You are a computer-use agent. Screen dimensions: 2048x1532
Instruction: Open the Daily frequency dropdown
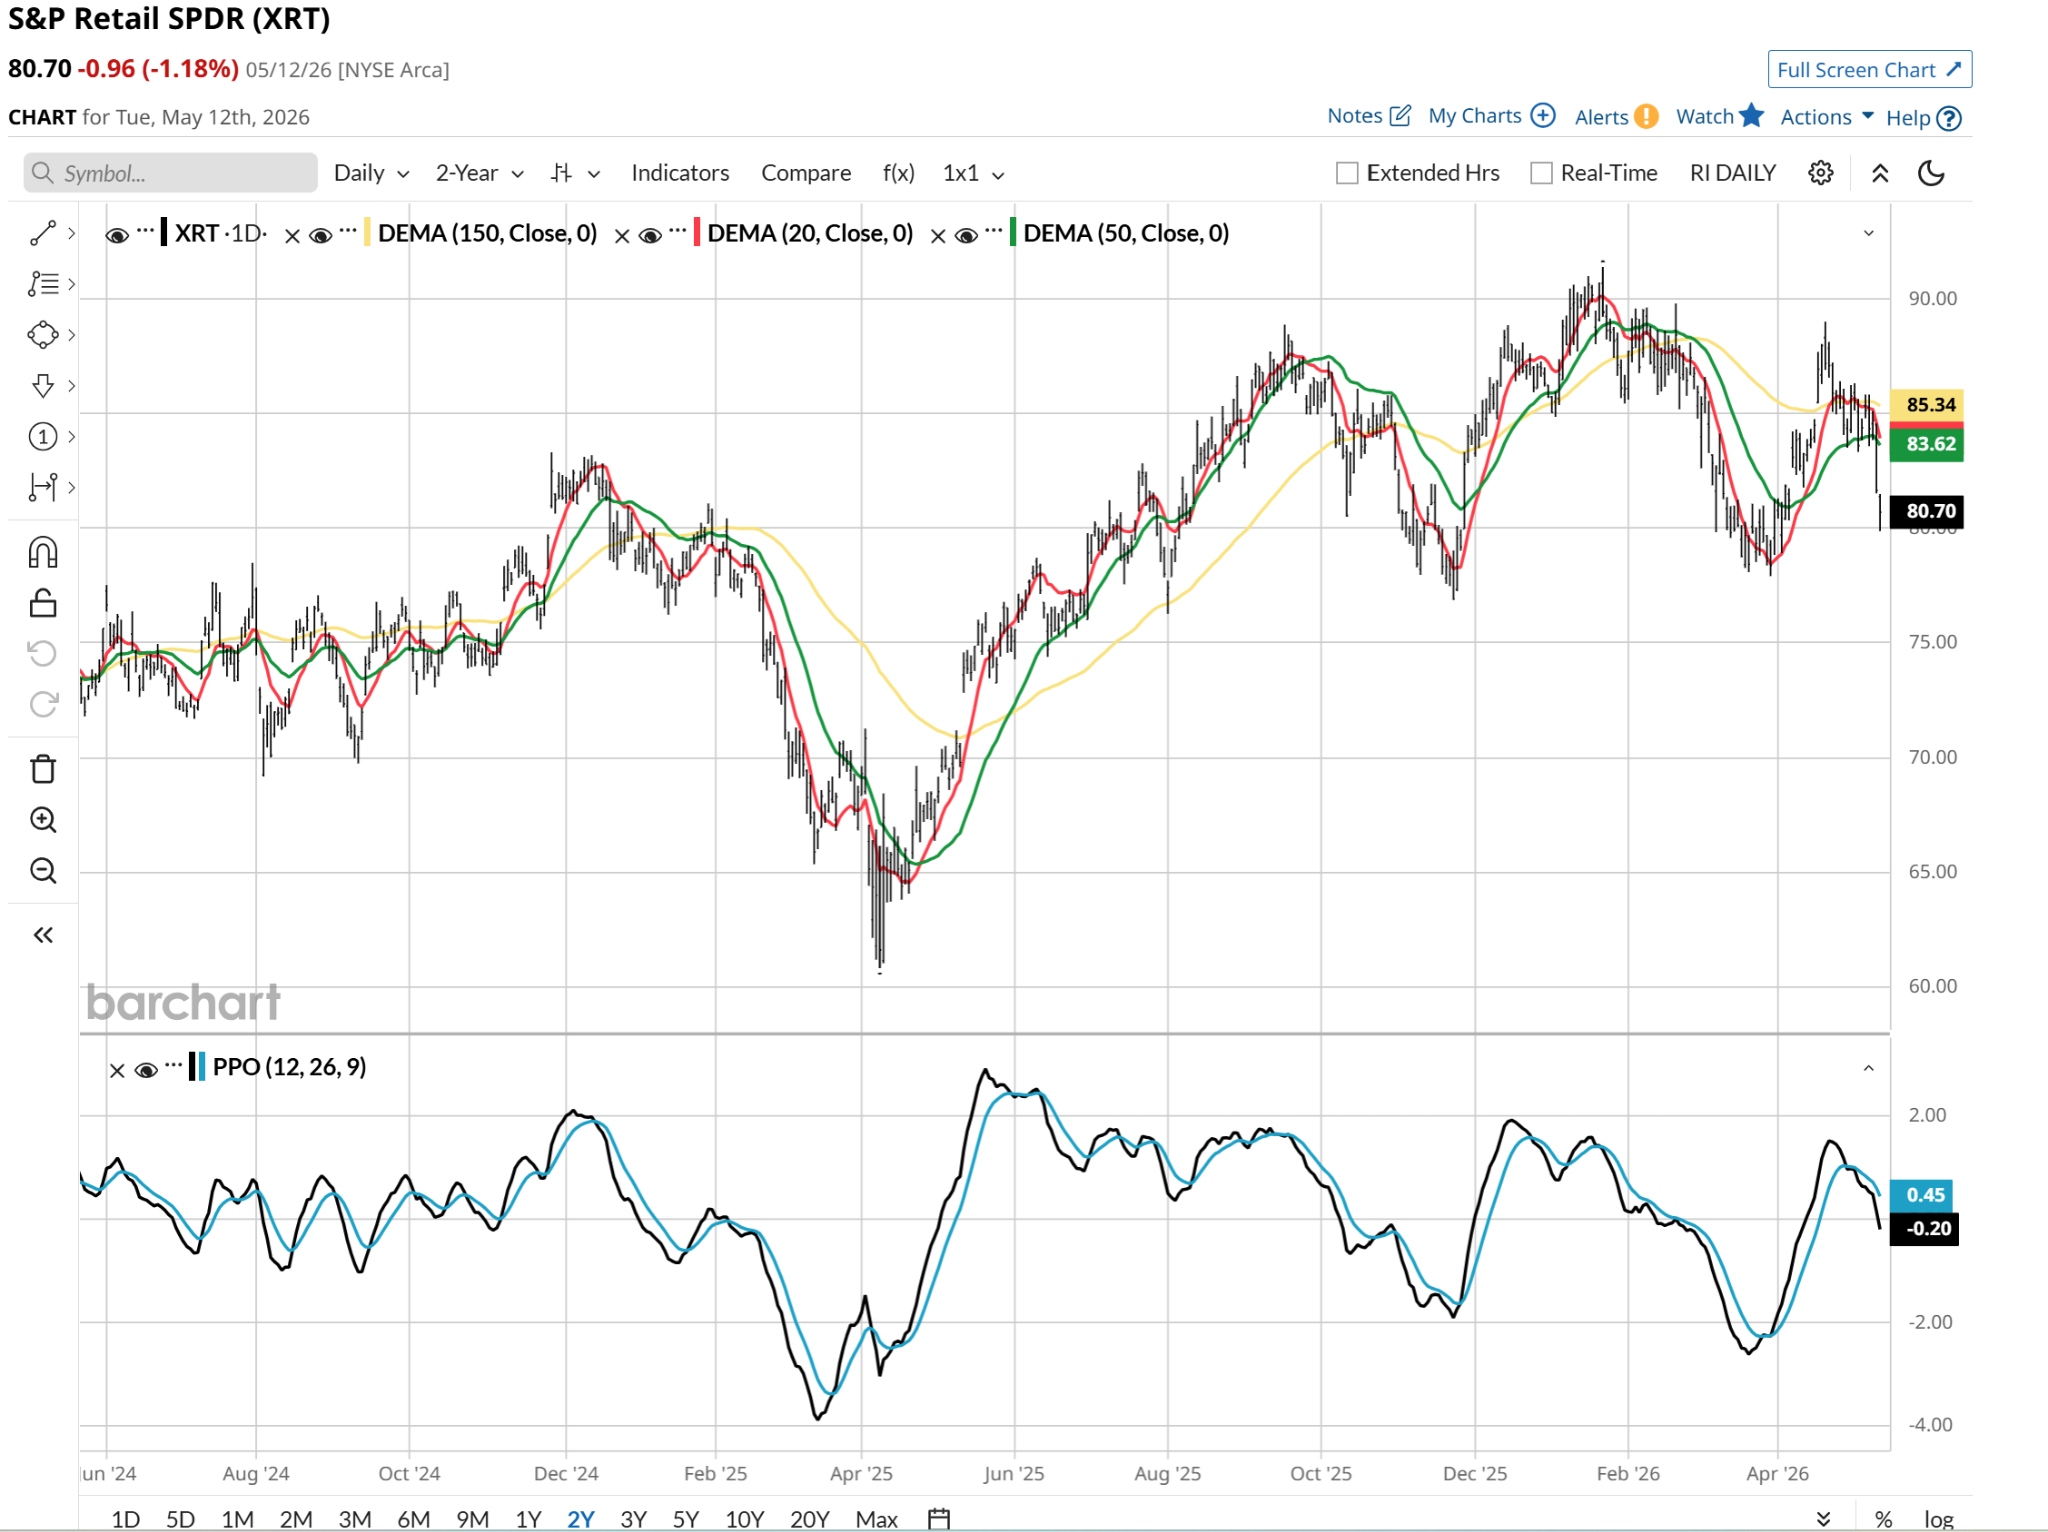pyautogui.click(x=371, y=173)
